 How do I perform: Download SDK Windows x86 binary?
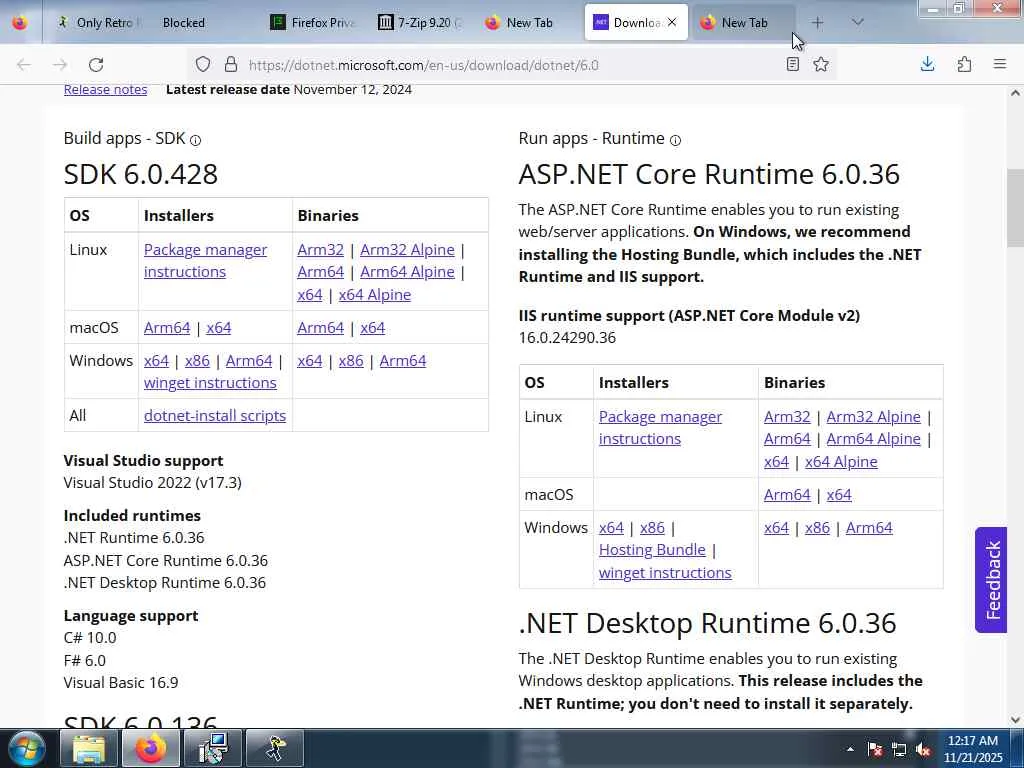pos(351,360)
